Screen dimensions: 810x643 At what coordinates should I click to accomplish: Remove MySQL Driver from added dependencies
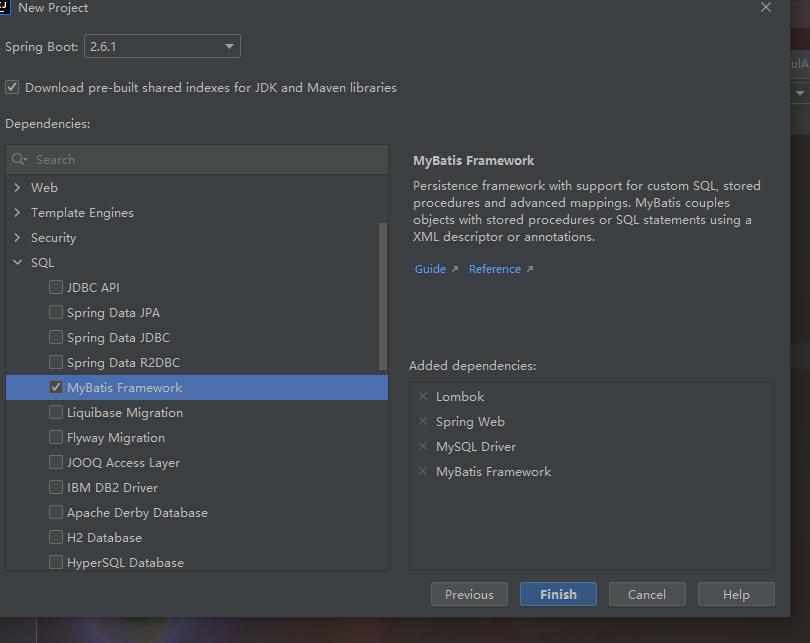click(x=423, y=446)
